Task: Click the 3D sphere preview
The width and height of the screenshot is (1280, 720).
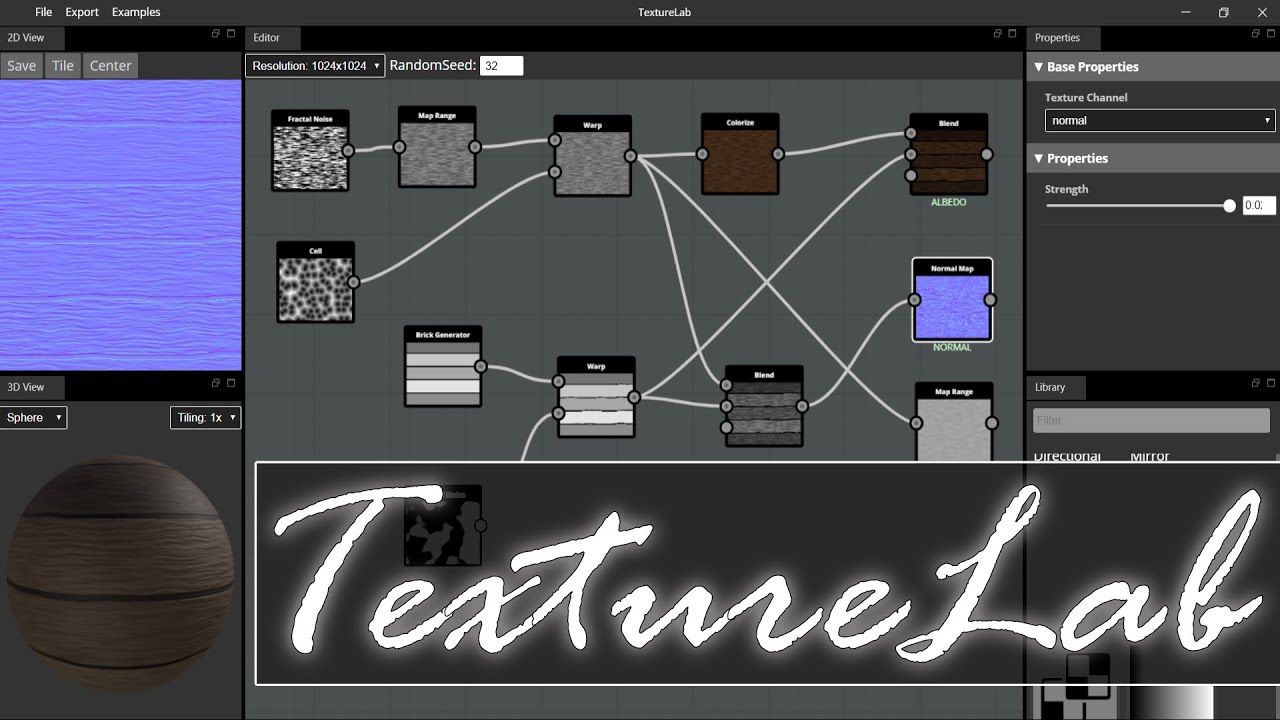Action: tap(121, 574)
